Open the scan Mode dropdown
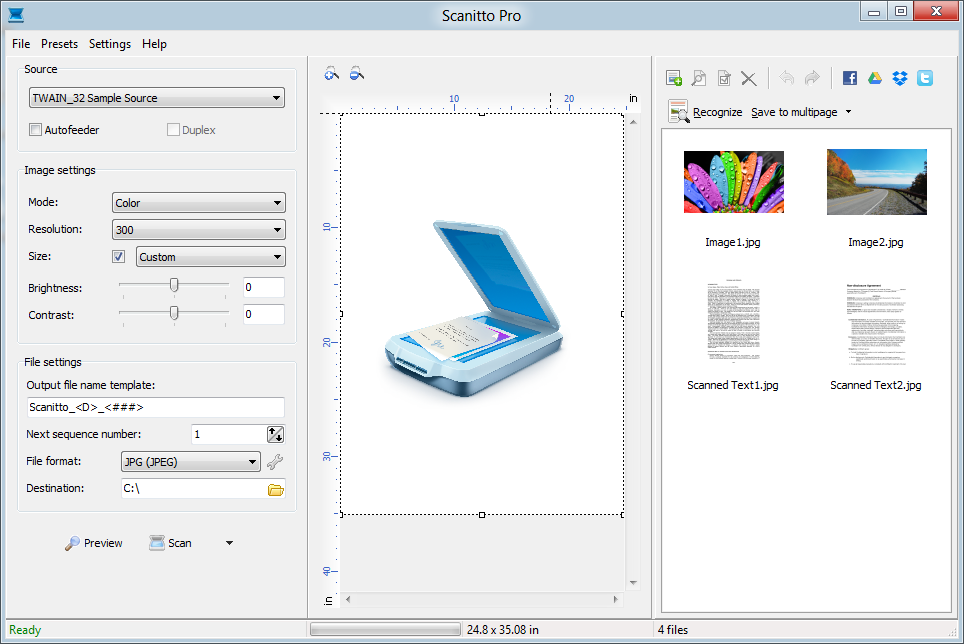Image resolution: width=964 pixels, height=644 pixels. [198, 202]
